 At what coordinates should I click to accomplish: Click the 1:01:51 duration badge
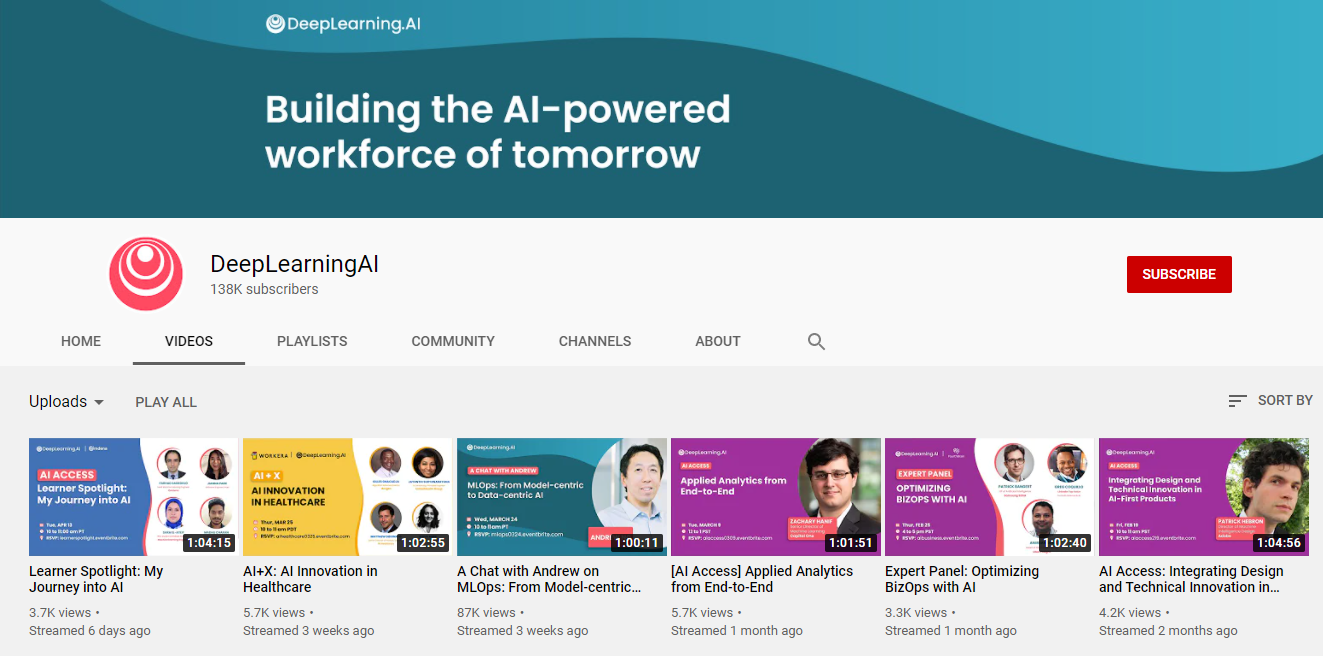click(x=851, y=543)
